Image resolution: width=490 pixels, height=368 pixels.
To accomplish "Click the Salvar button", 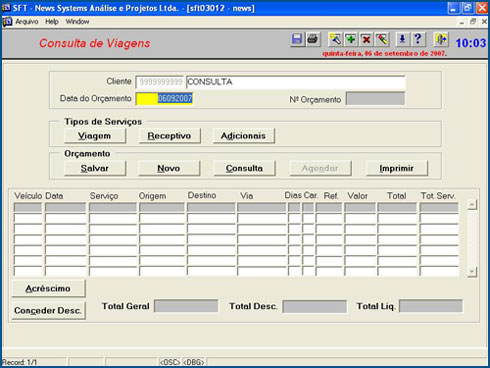I will (95, 168).
